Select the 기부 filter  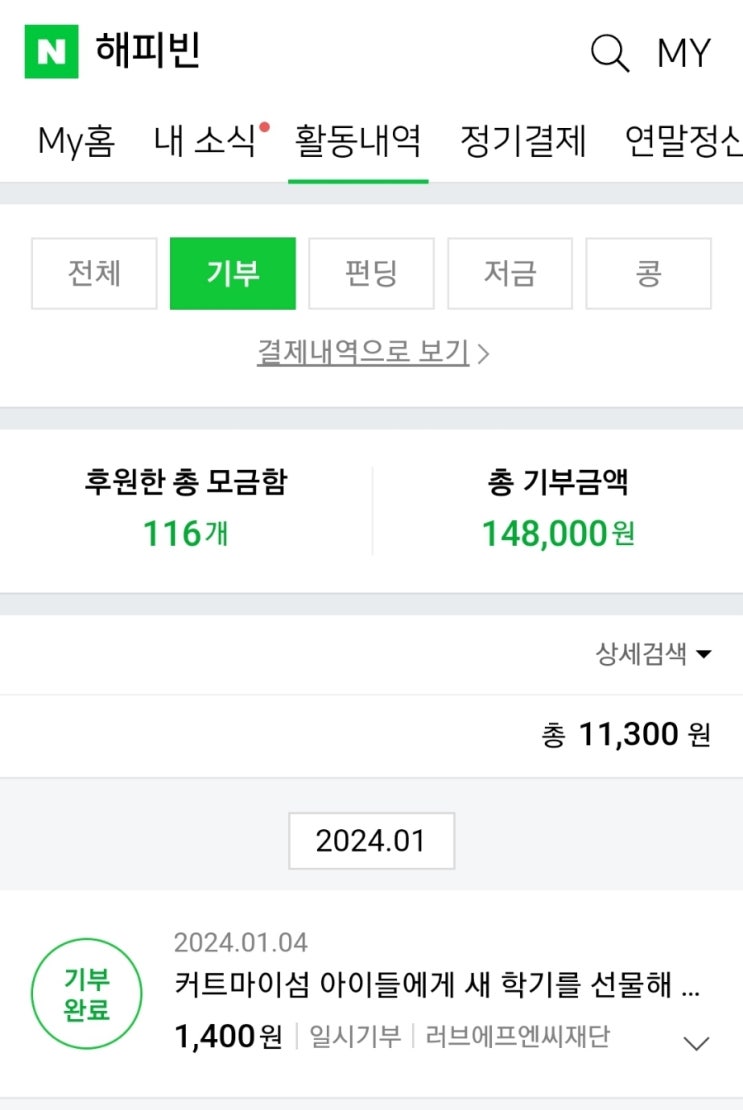coord(233,273)
